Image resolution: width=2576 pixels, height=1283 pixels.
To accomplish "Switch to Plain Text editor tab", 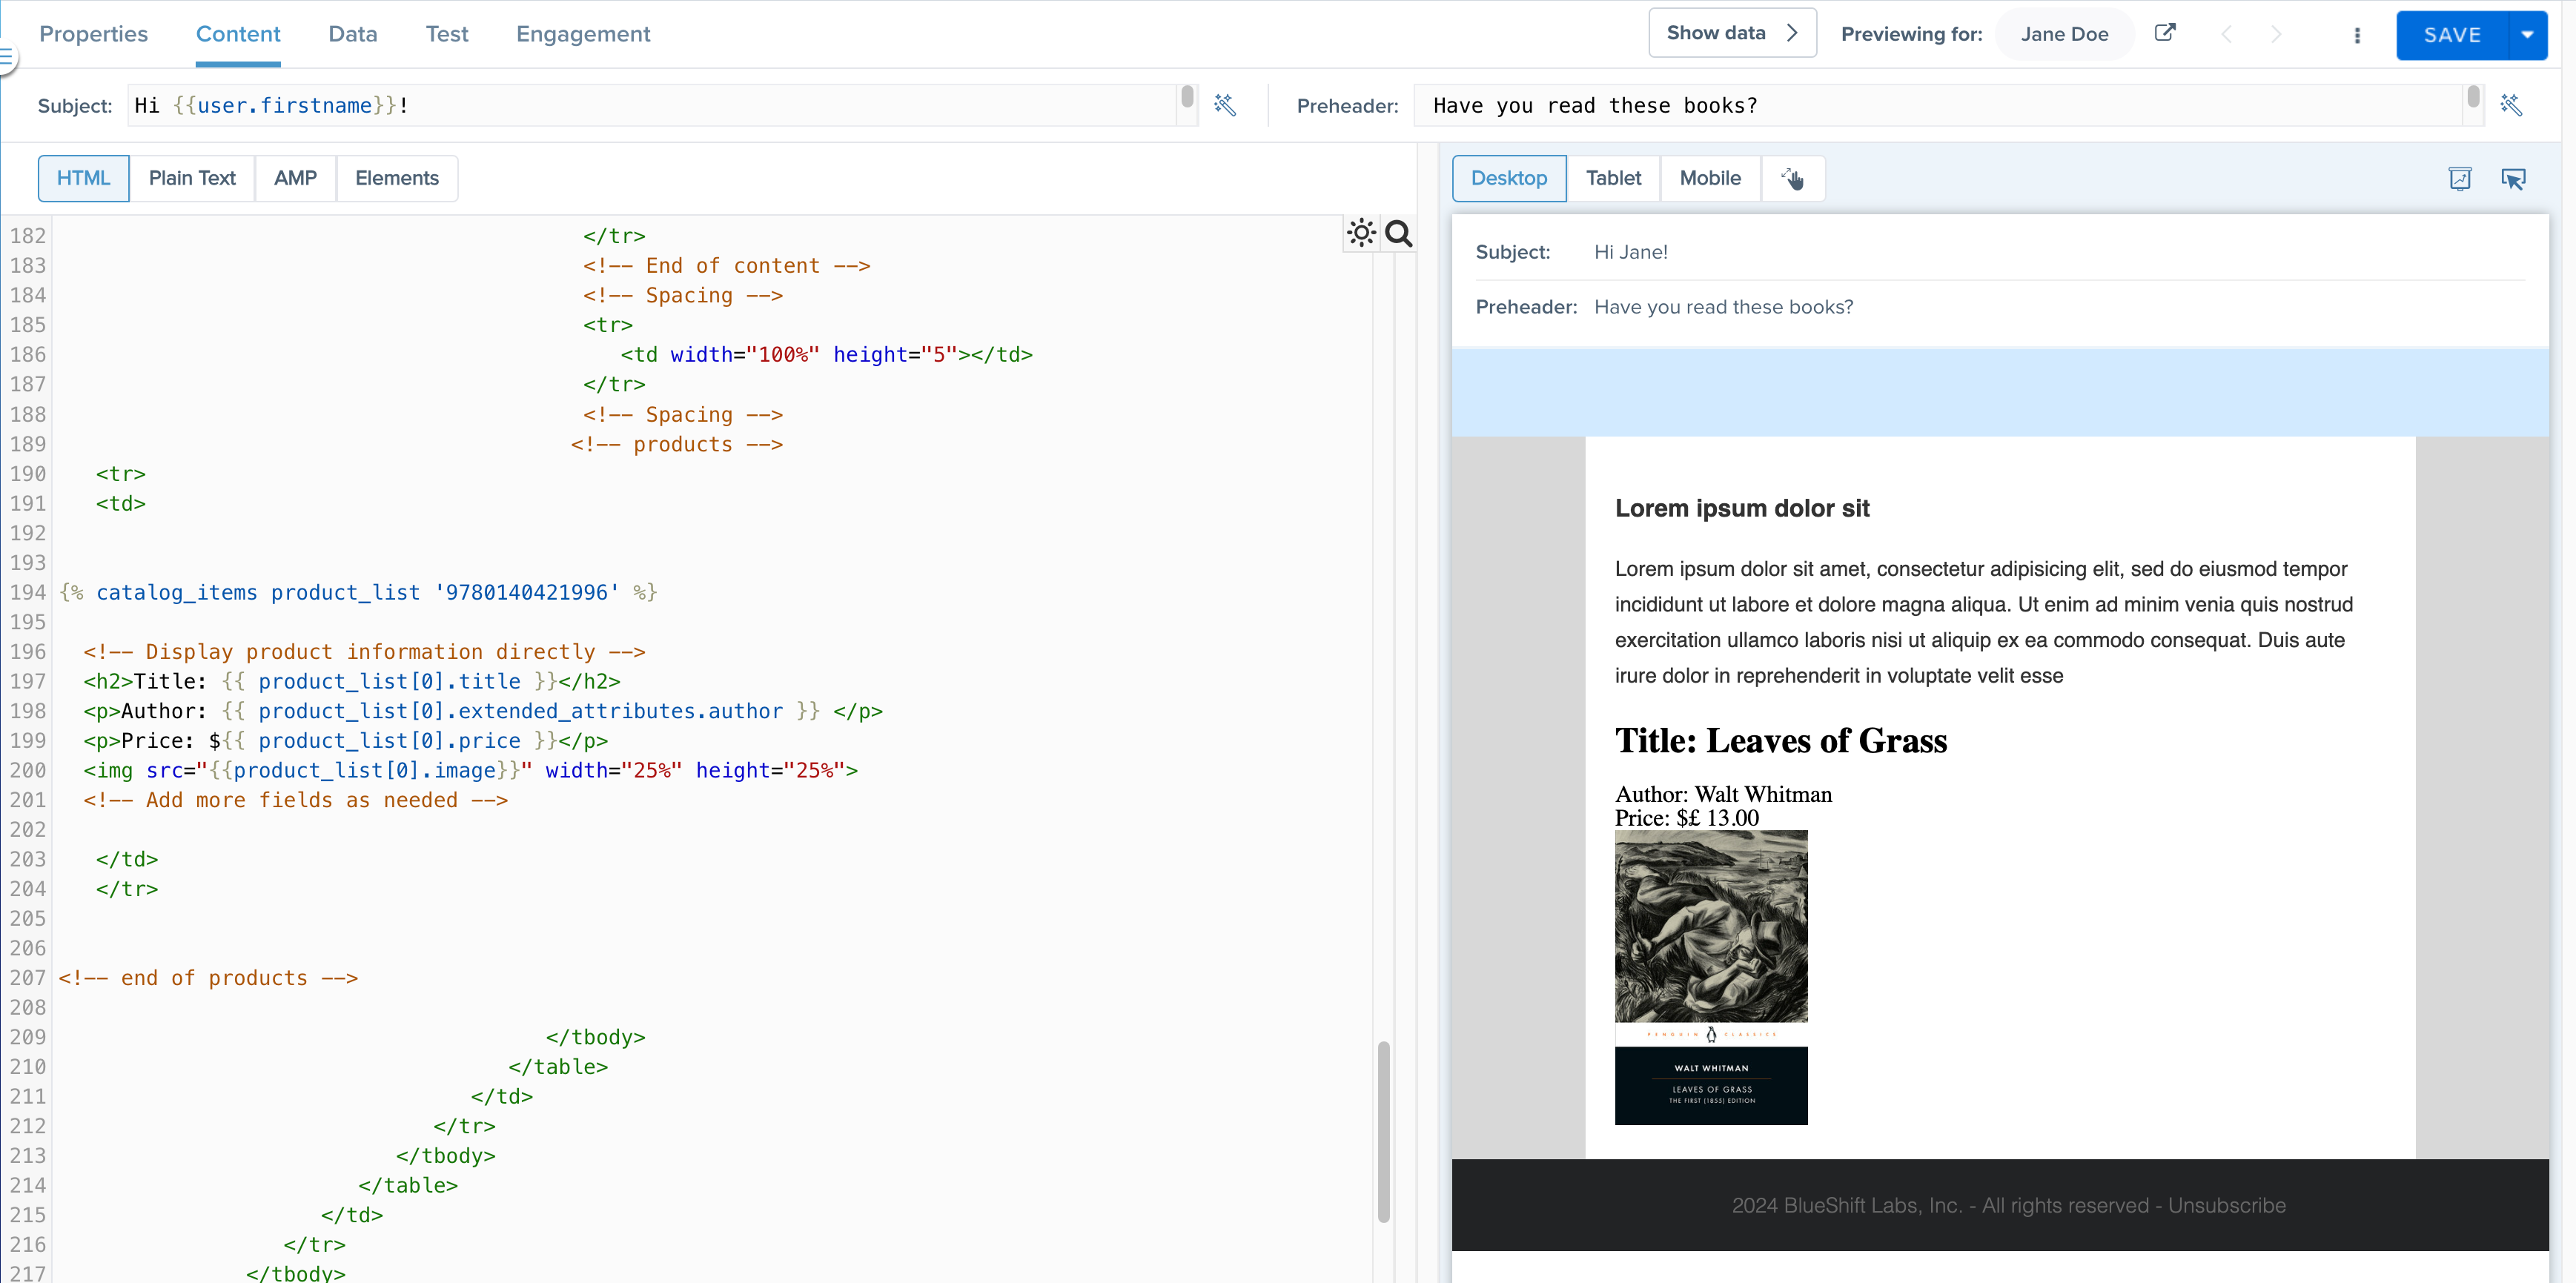I will click(x=192, y=178).
